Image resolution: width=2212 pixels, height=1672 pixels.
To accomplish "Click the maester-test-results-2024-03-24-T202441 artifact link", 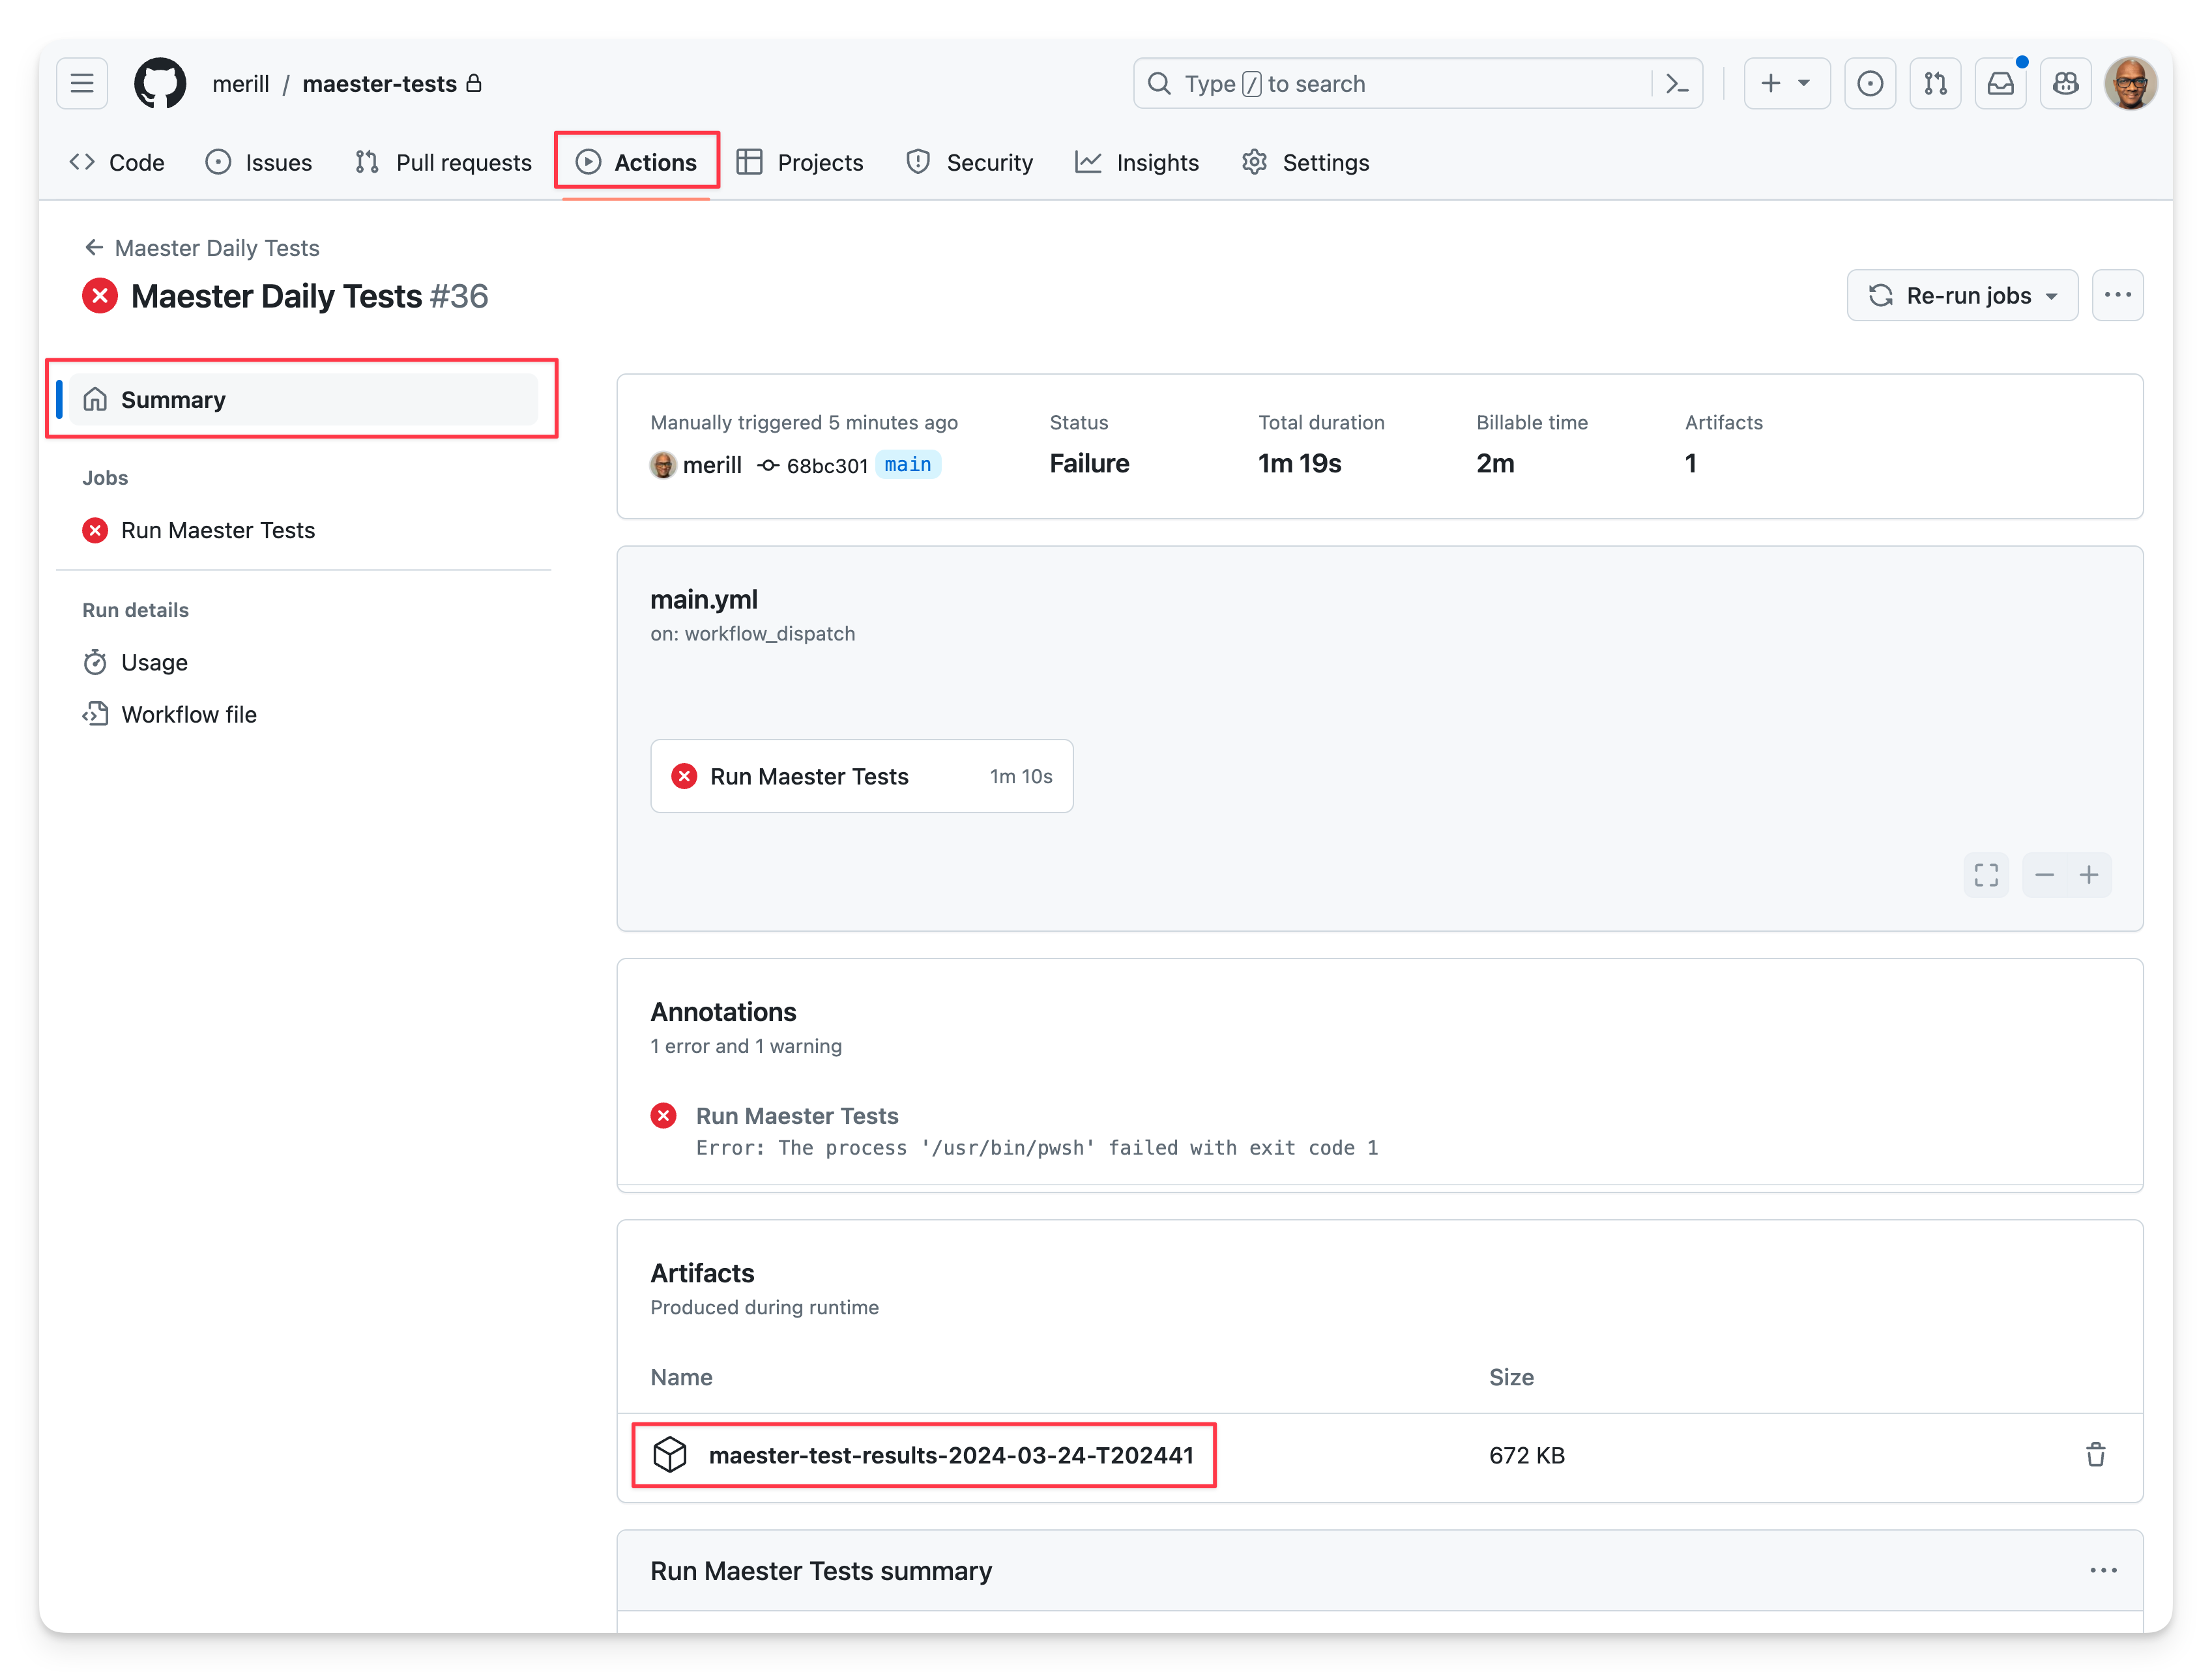I will point(950,1454).
